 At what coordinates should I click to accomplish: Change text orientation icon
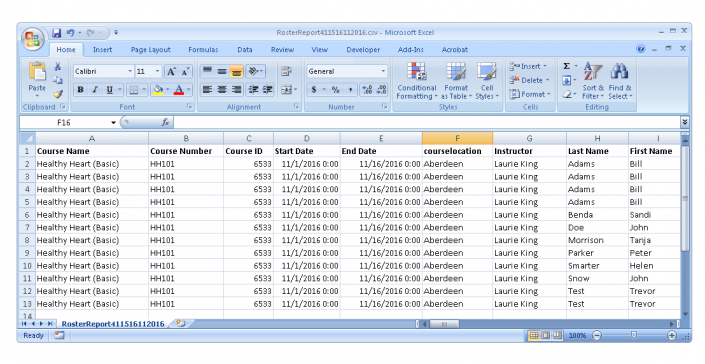click(x=254, y=71)
